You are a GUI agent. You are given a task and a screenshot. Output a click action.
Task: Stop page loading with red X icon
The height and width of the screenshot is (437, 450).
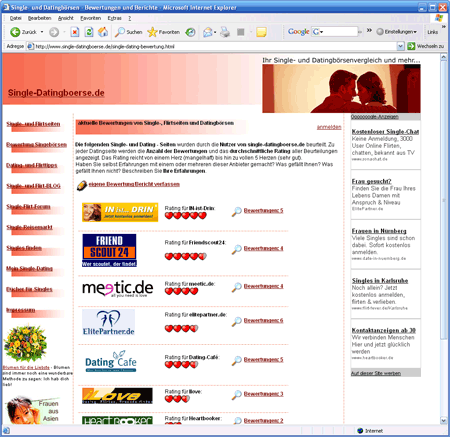click(75, 32)
